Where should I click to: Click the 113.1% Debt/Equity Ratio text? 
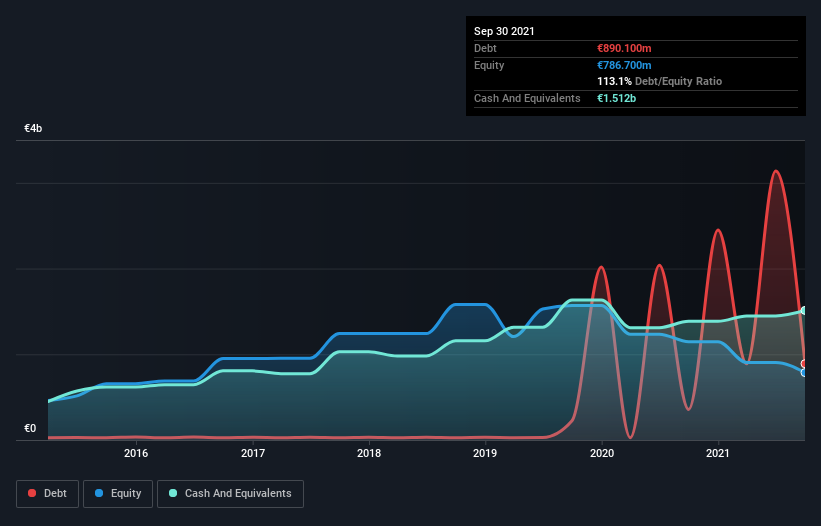pyautogui.click(x=659, y=82)
